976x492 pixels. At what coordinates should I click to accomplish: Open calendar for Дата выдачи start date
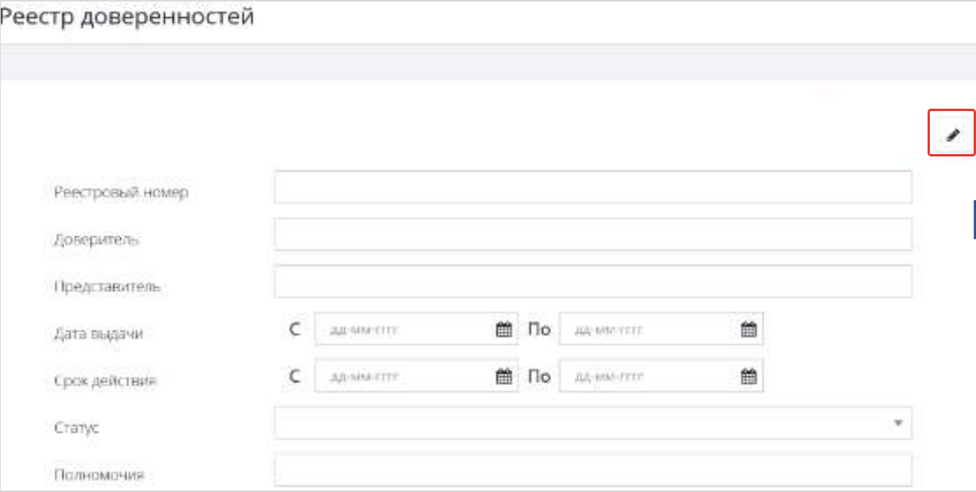pyautogui.click(x=504, y=329)
